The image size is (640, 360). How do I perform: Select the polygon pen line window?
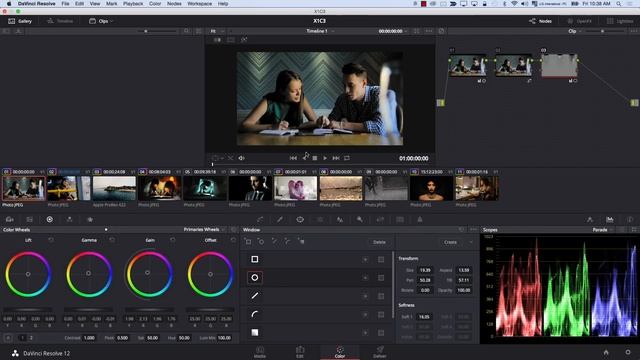(x=255, y=296)
